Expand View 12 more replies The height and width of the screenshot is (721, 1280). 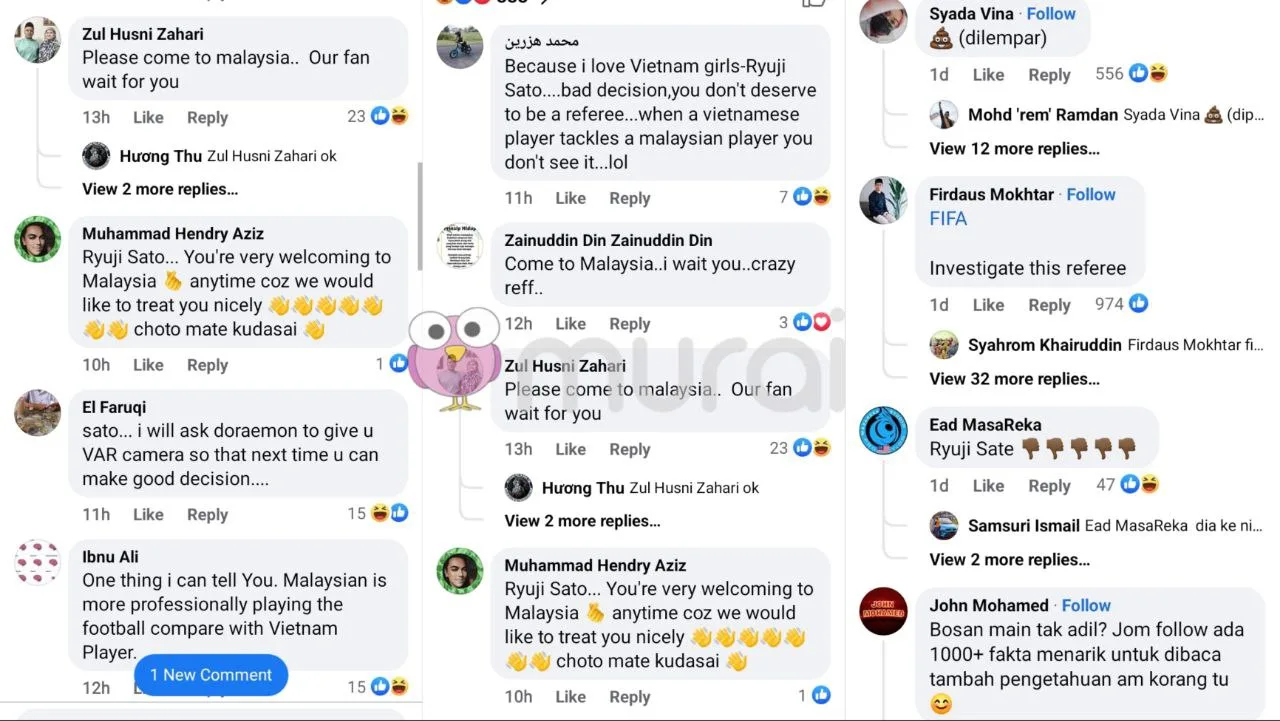click(1014, 149)
